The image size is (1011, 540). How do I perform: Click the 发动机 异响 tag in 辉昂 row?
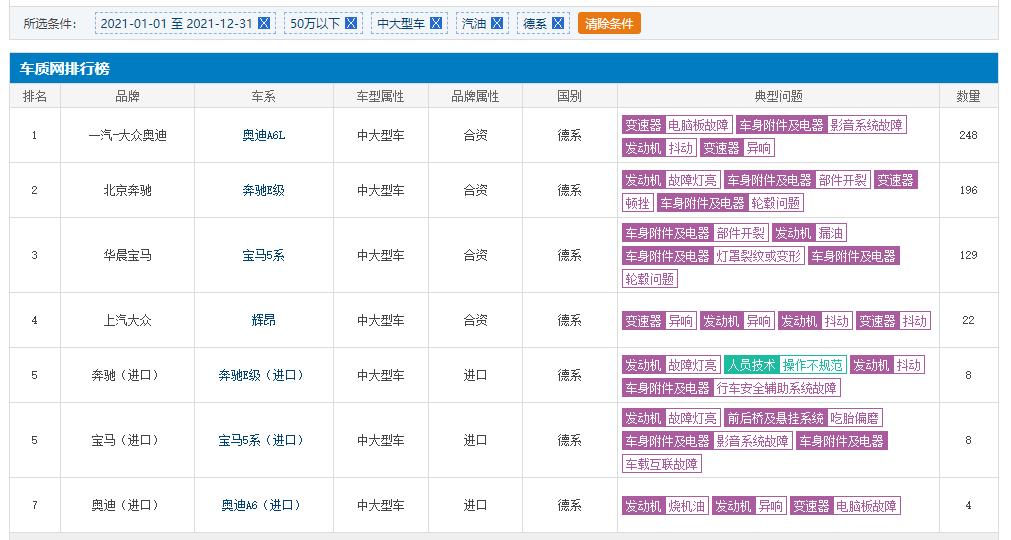click(737, 321)
